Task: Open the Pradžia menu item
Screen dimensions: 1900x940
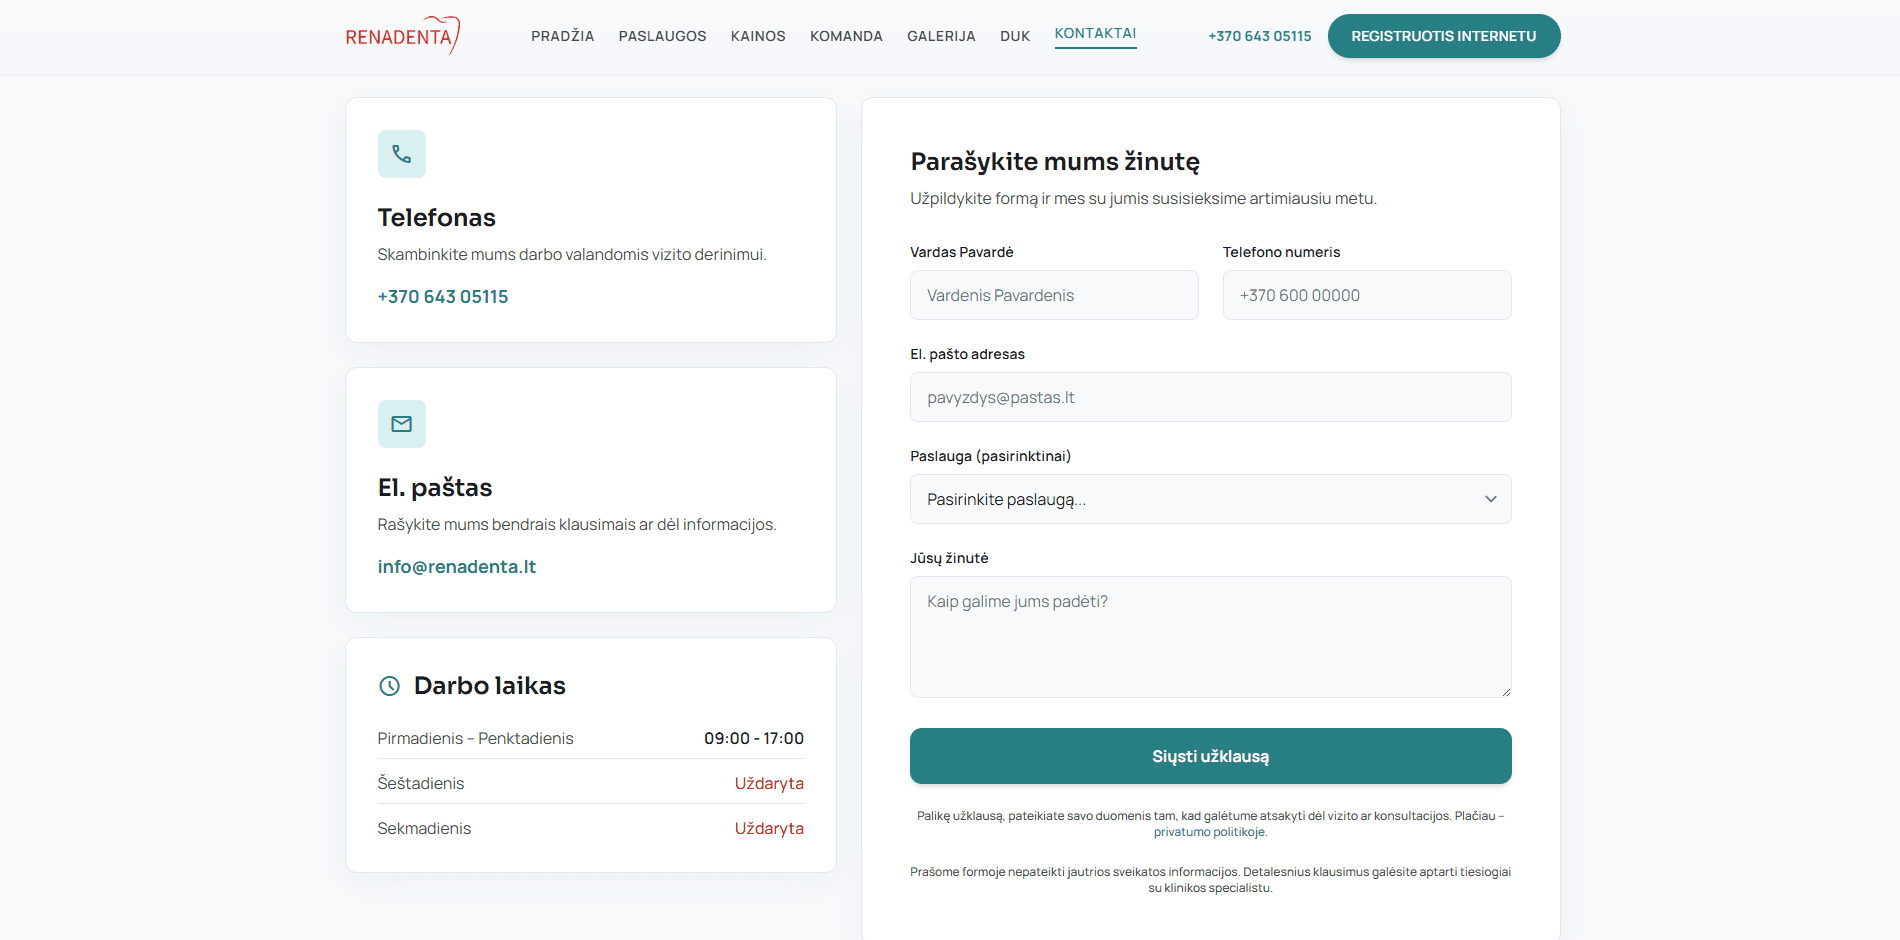Action: tap(563, 36)
